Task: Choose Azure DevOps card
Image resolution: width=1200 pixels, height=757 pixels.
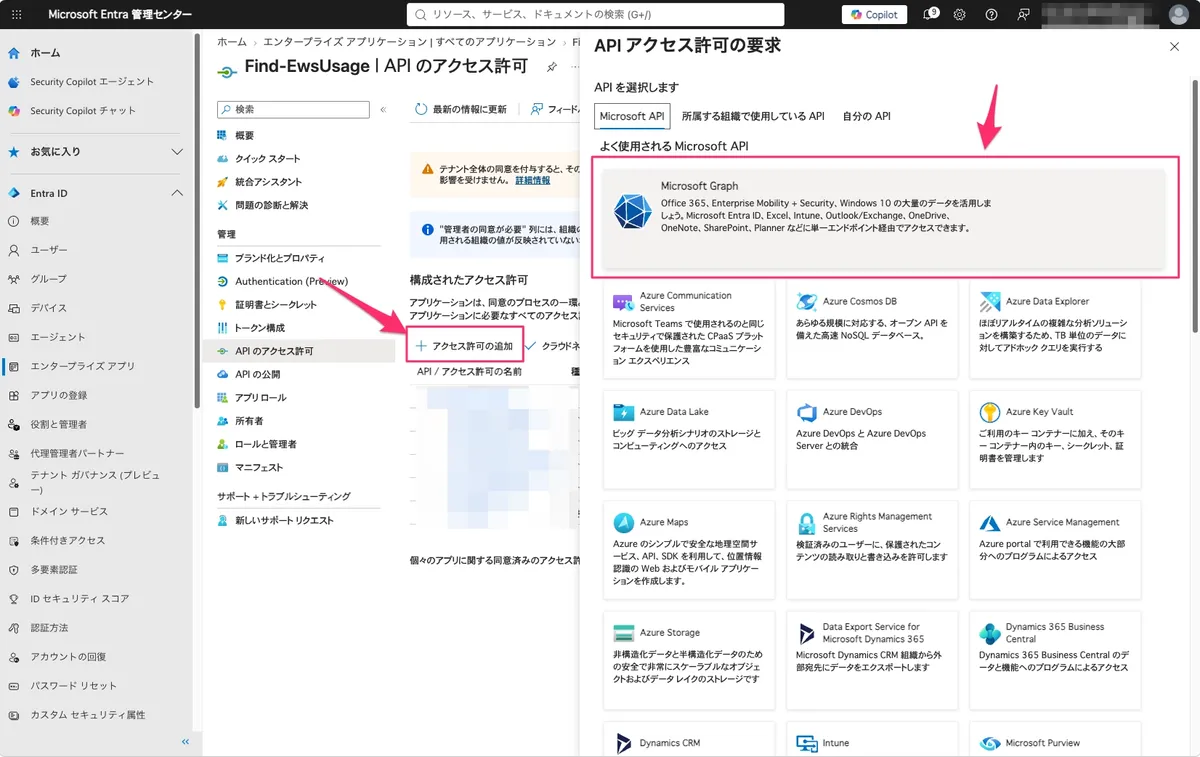Action: (x=872, y=439)
